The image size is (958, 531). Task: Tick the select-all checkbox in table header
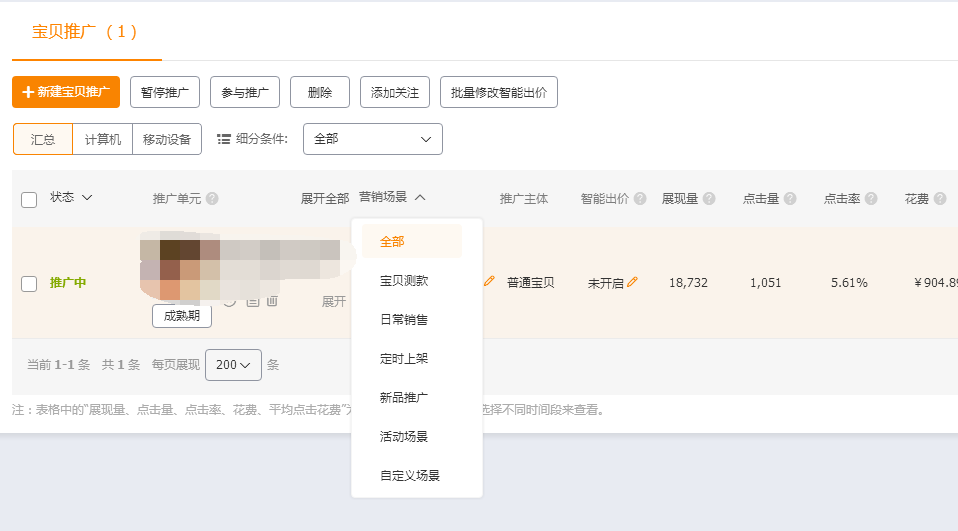29,200
